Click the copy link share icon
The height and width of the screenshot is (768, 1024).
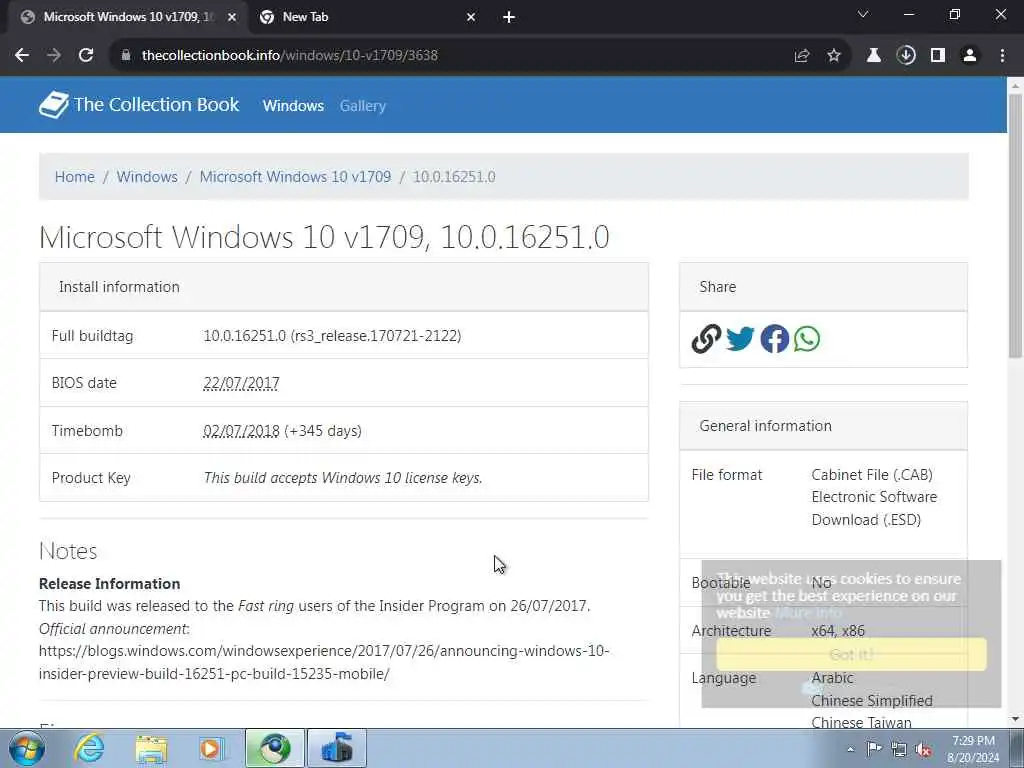click(x=706, y=339)
